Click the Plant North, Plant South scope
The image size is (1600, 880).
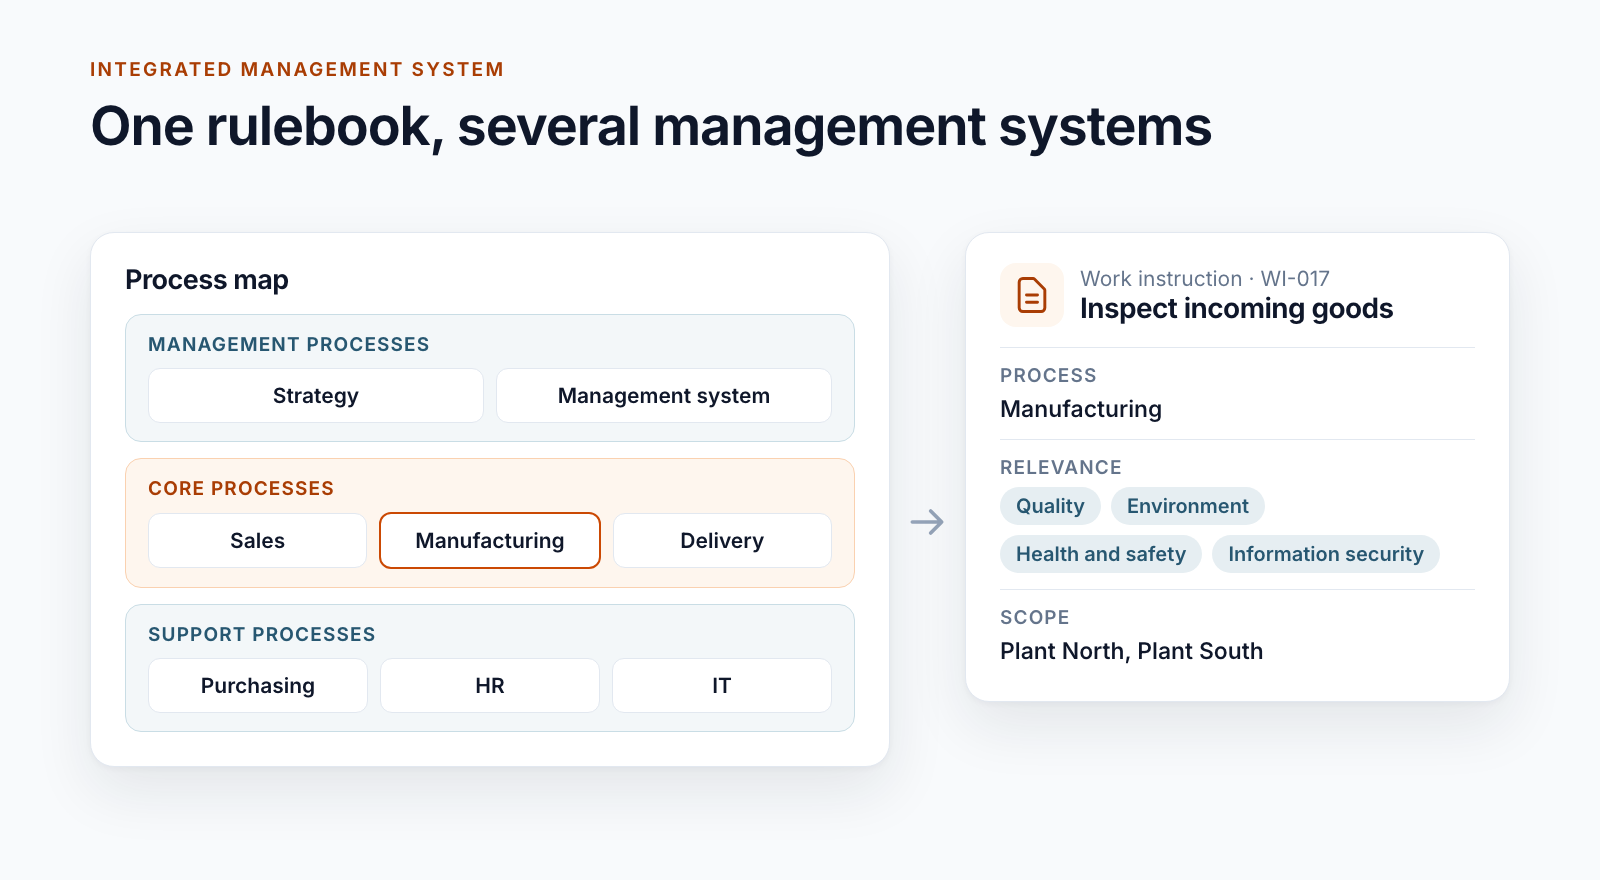(1132, 651)
